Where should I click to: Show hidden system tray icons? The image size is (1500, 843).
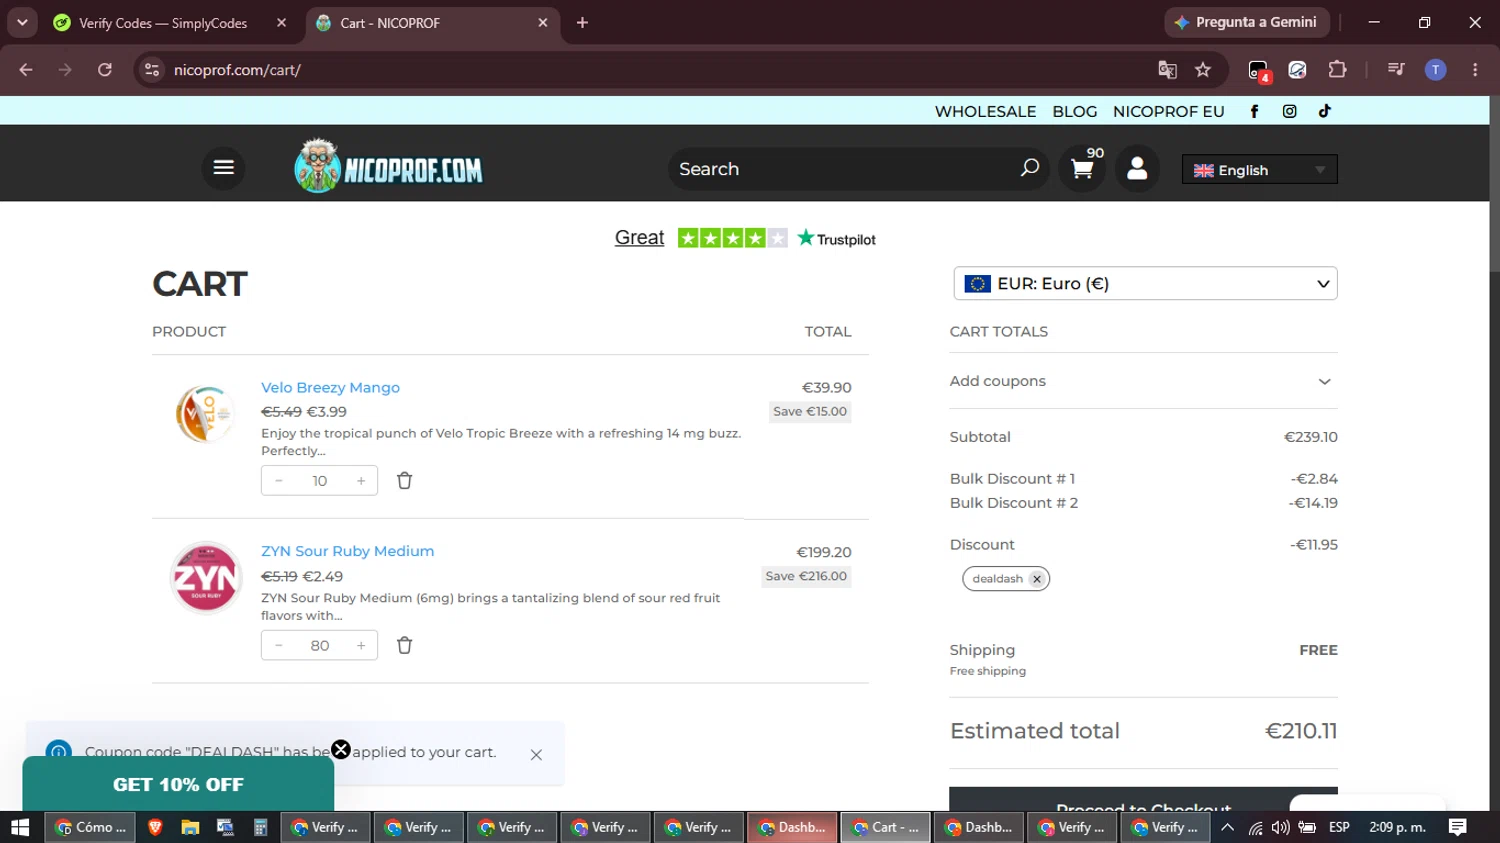1227,827
